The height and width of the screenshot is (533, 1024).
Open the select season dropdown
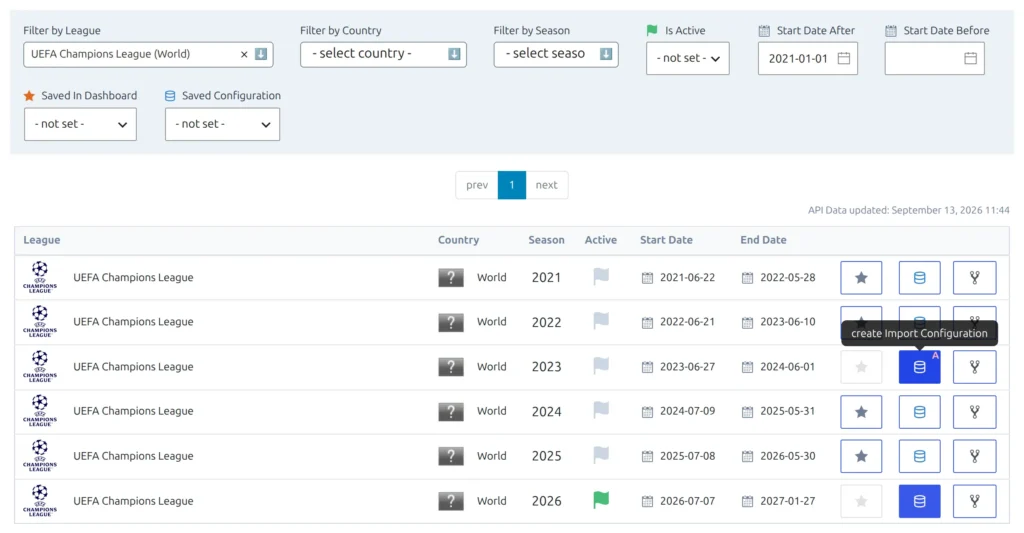(x=556, y=54)
